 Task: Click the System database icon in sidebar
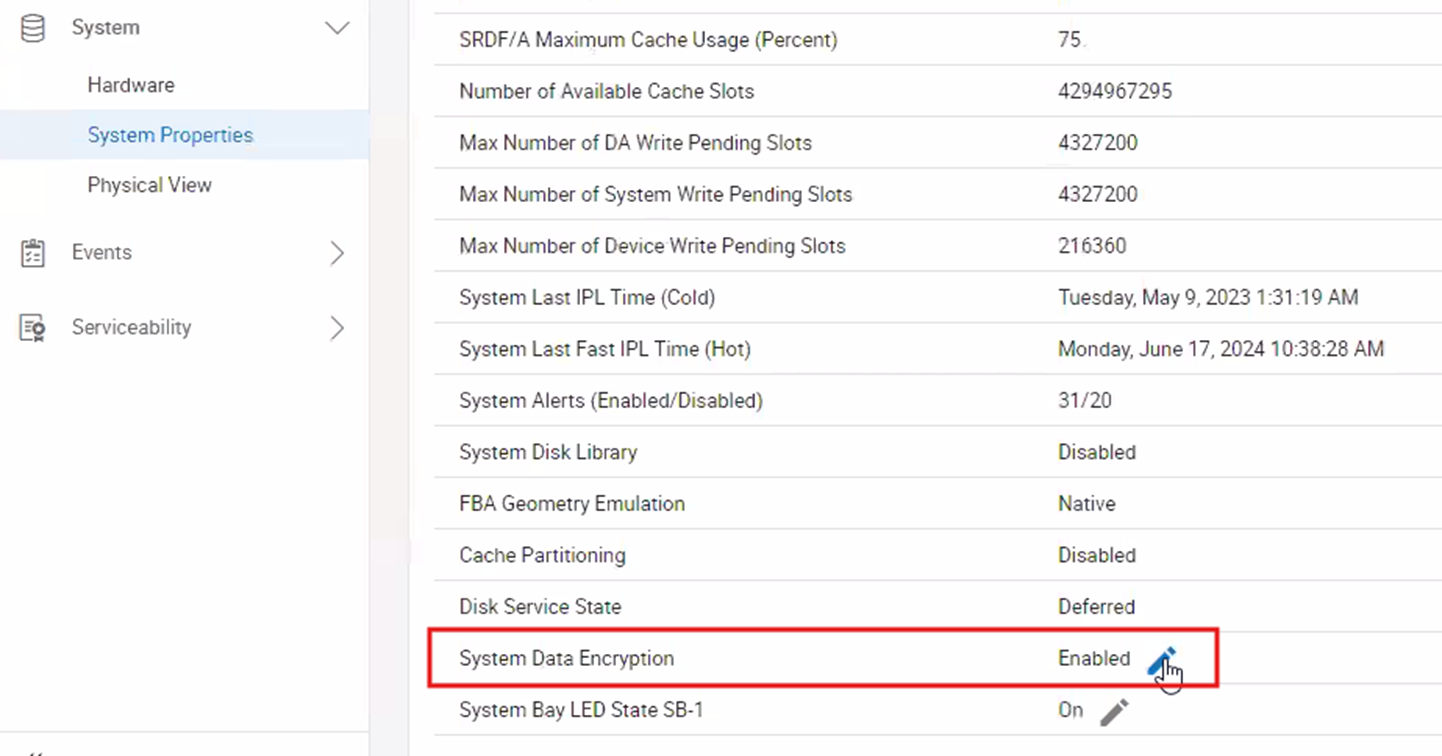tap(33, 28)
